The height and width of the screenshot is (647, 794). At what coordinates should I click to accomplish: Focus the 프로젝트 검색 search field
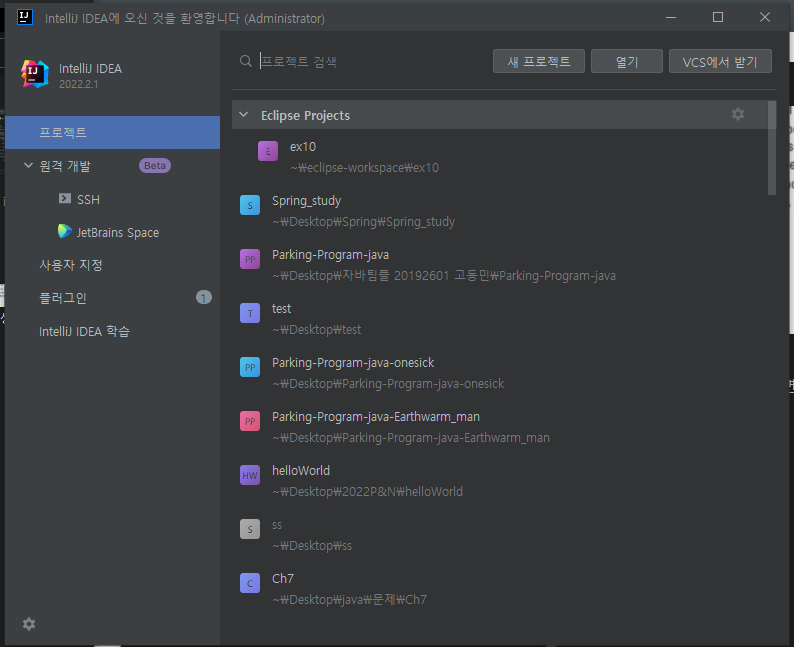(x=372, y=61)
